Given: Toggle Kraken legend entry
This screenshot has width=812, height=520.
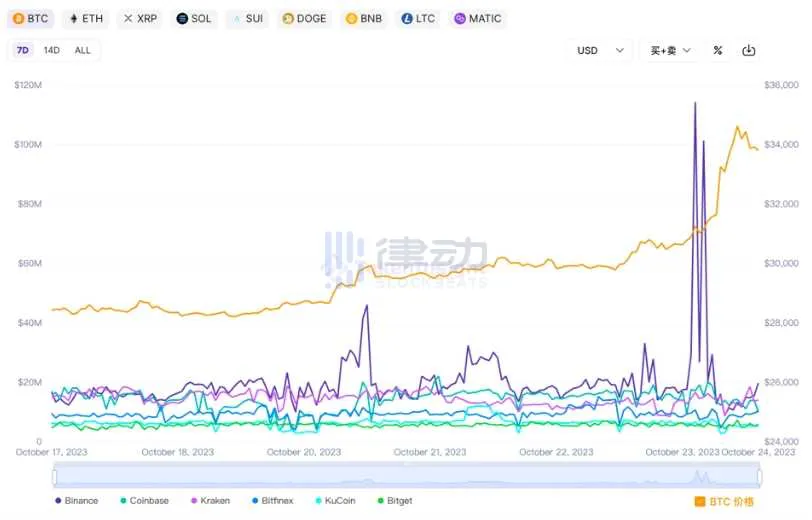Looking at the screenshot, I should [x=210, y=500].
